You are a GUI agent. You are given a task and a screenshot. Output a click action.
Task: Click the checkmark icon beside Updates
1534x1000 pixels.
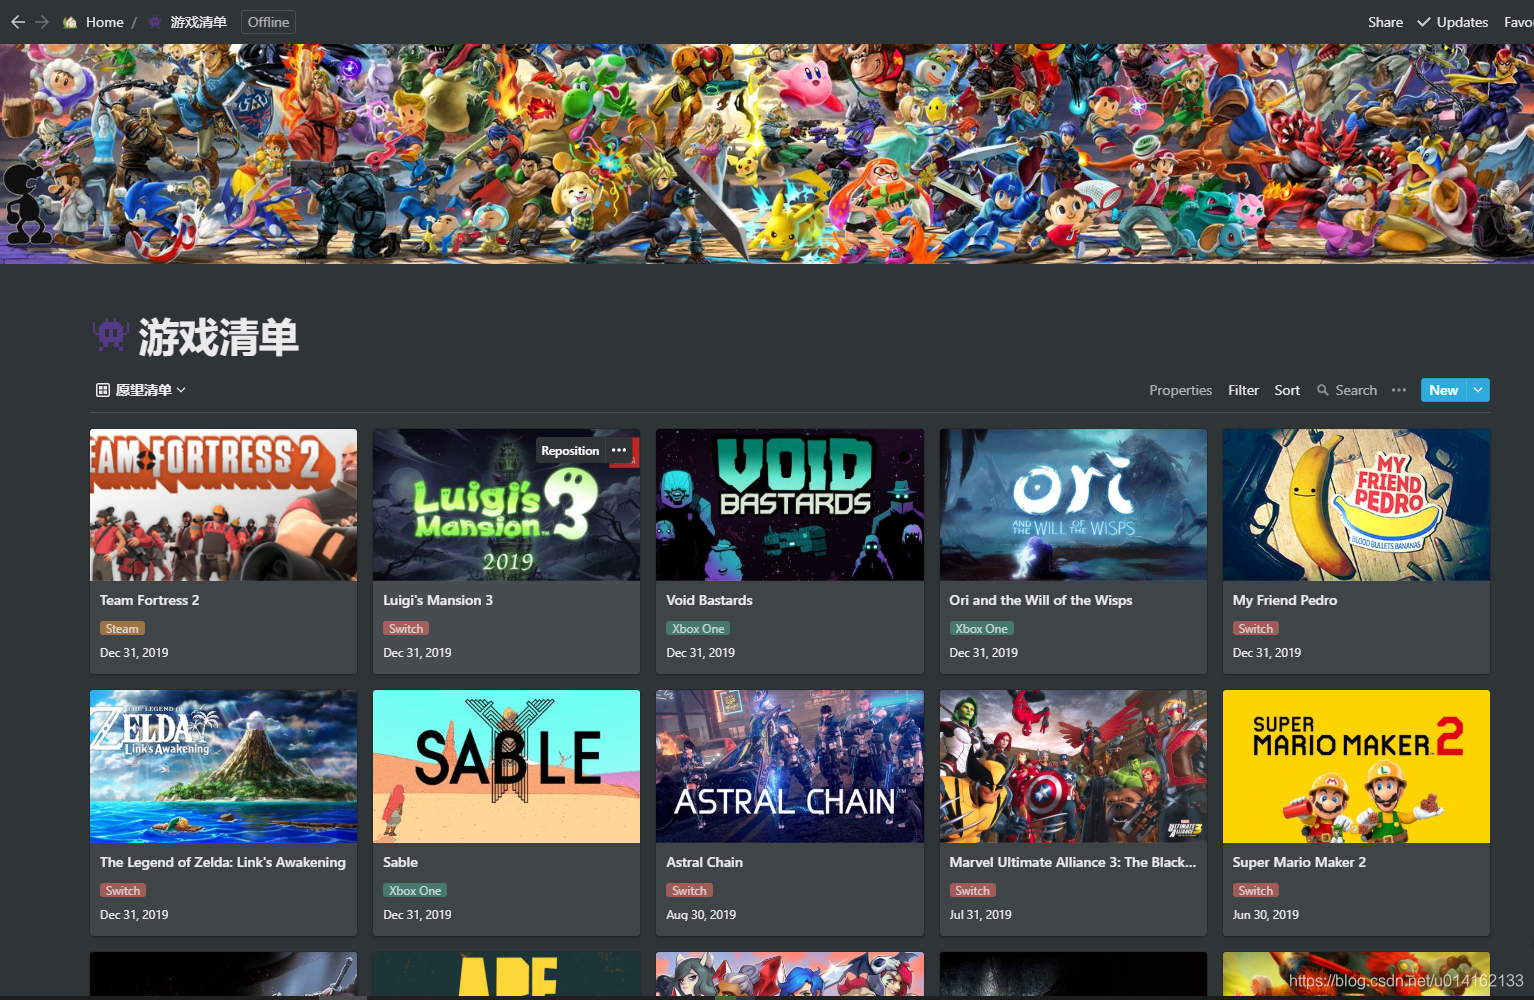tap(1424, 22)
